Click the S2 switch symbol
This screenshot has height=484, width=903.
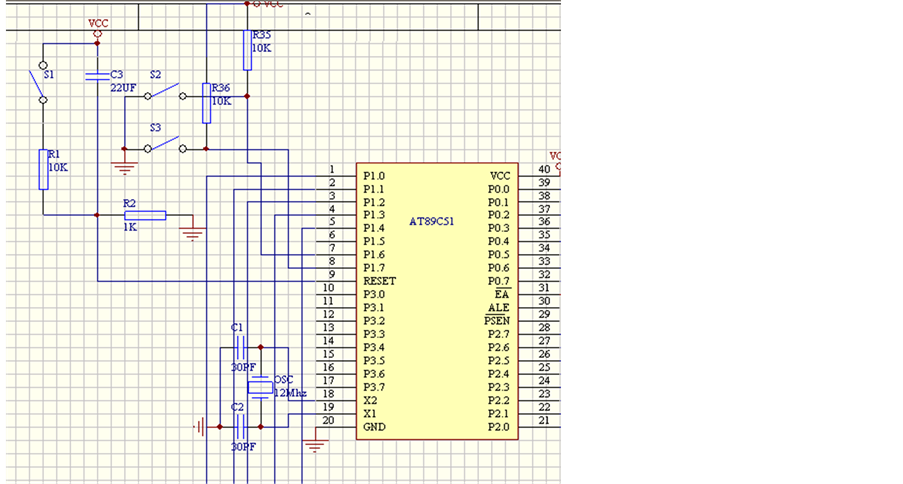tap(165, 92)
